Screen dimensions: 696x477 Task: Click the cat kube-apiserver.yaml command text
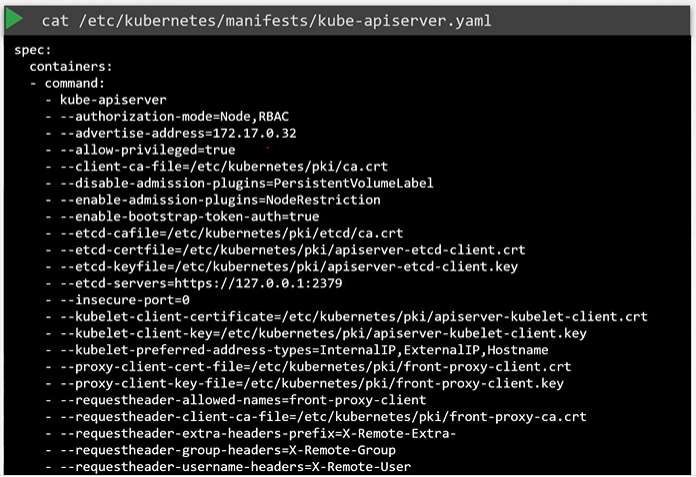click(266, 20)
